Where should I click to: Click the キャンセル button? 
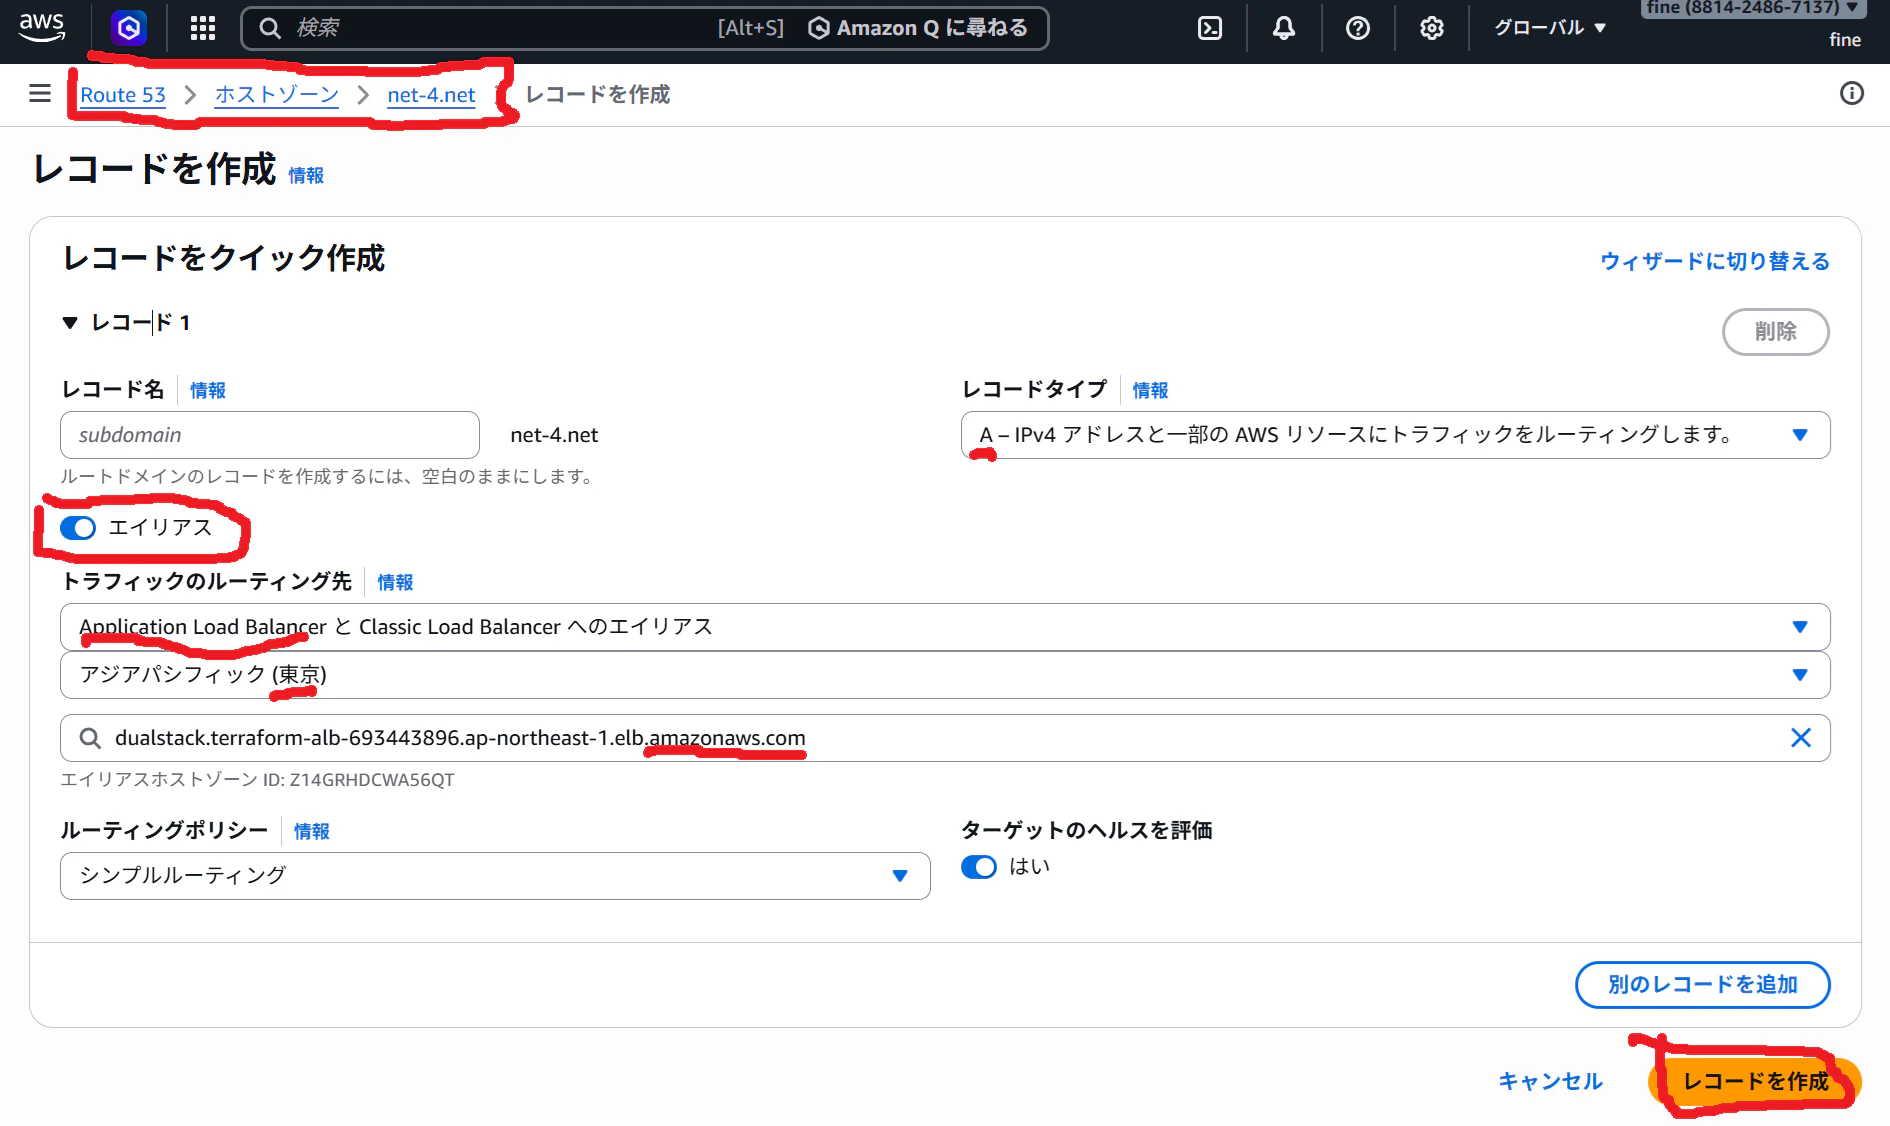1550,1081
